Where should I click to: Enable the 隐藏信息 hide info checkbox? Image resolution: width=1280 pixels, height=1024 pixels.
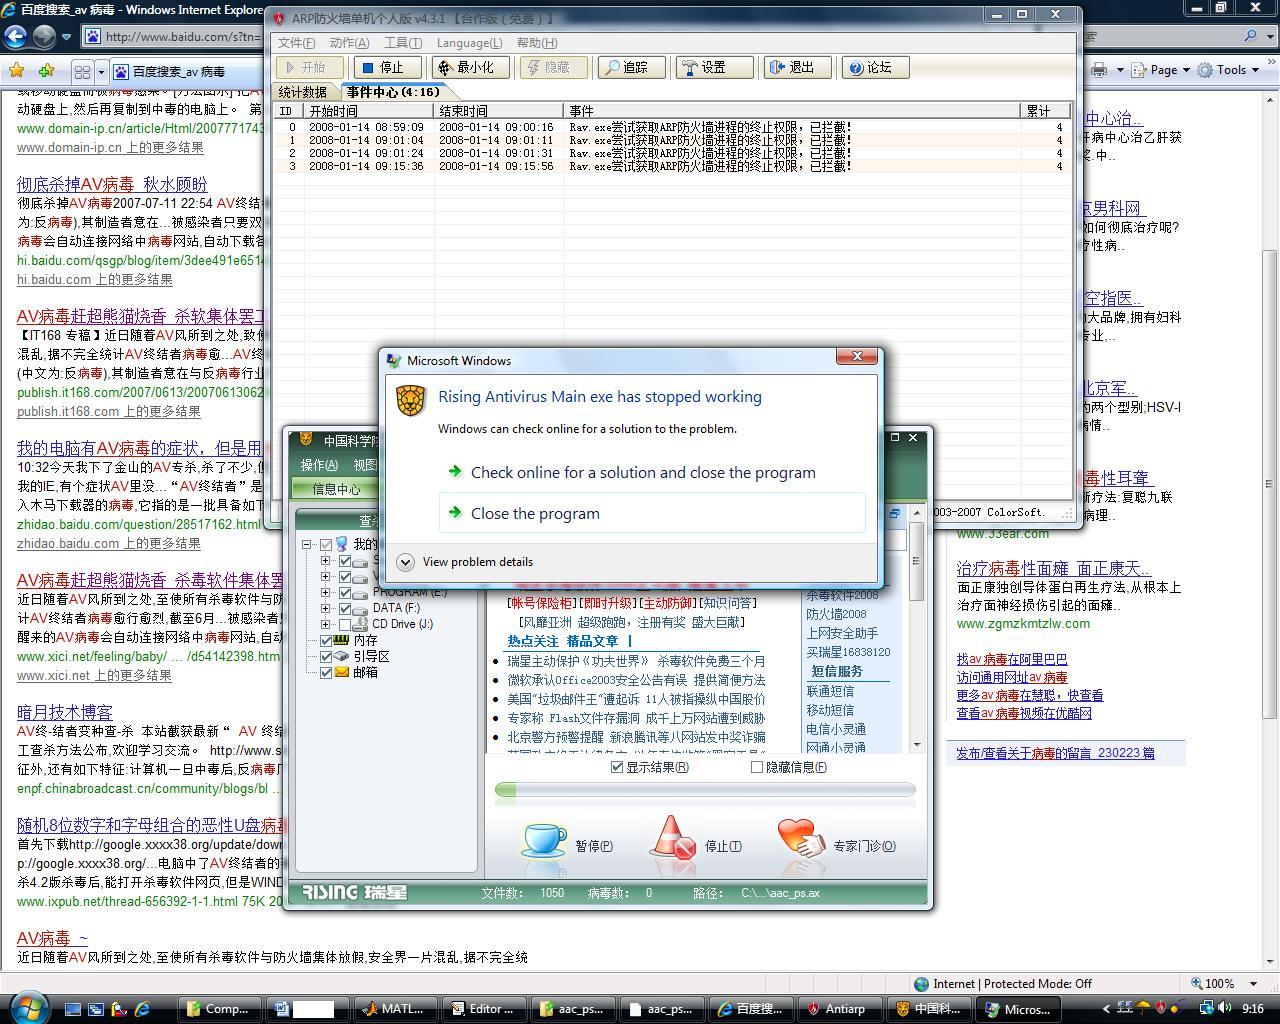757,767
